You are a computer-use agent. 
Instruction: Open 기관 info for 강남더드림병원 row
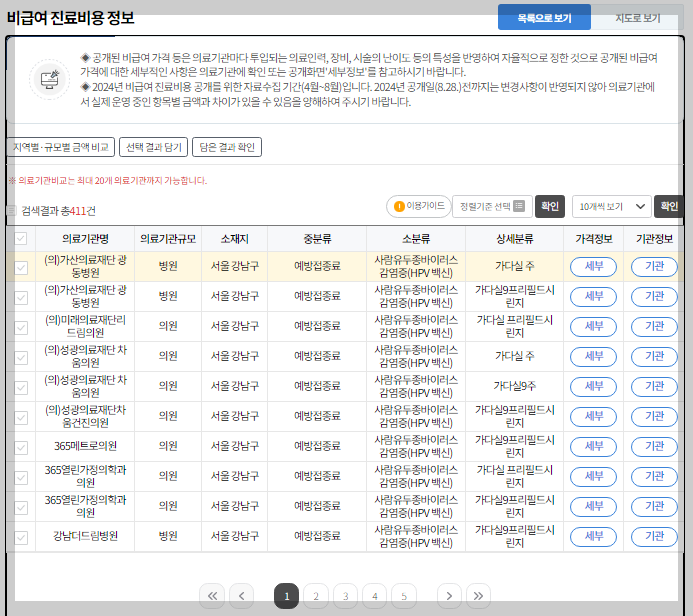click(654, 537)
